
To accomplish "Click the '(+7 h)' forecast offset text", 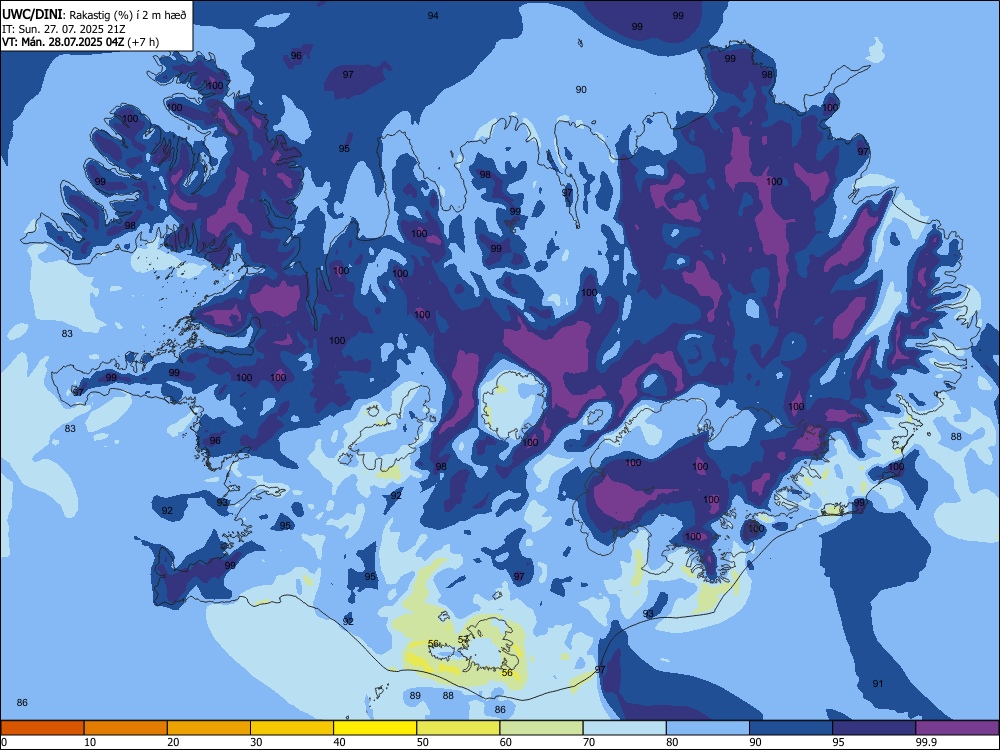I will click(143, 42).
